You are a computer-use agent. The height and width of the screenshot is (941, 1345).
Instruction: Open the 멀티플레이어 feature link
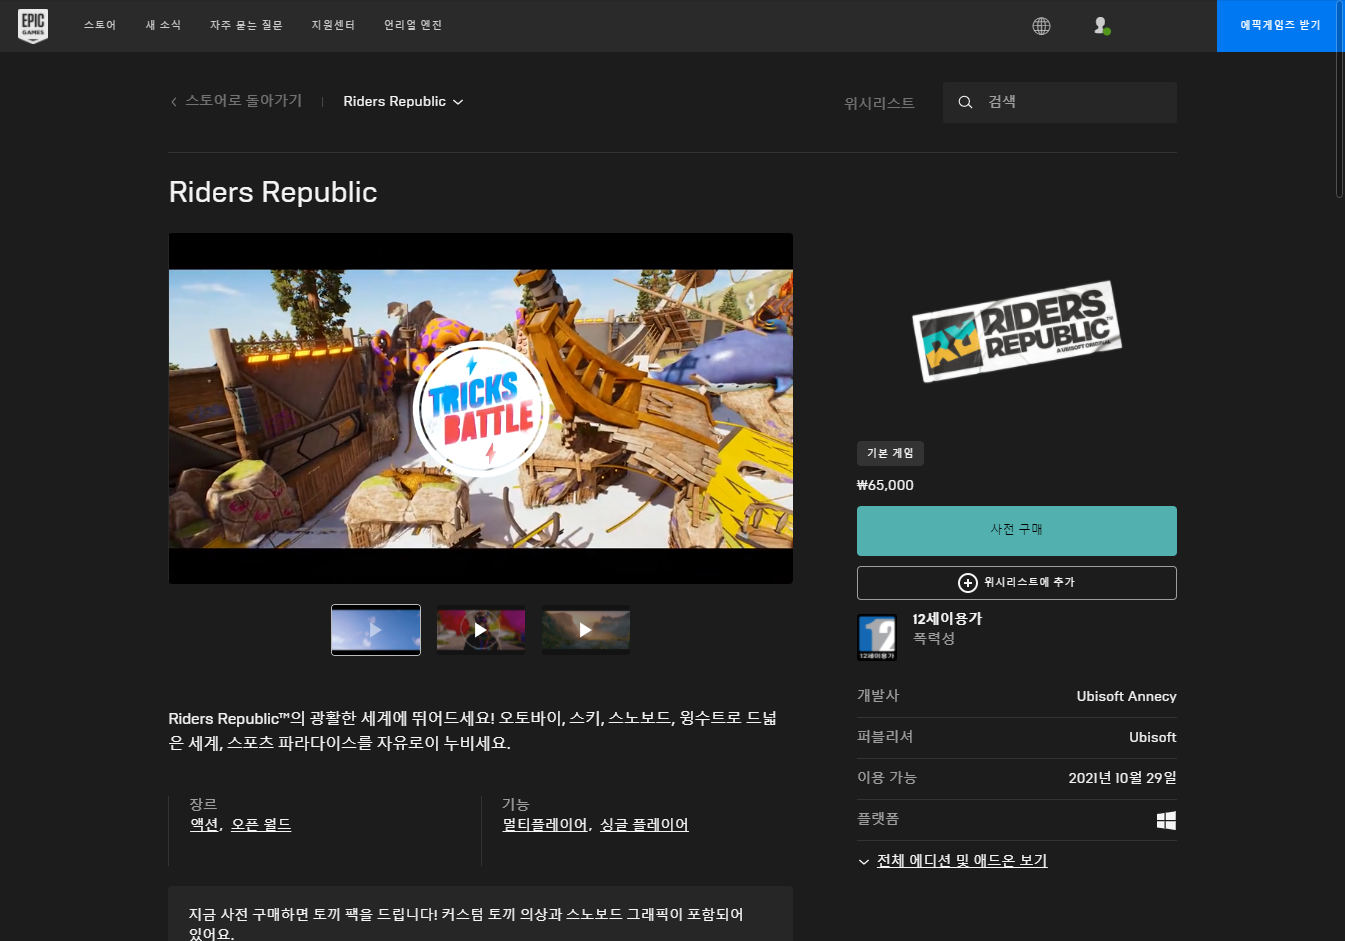point(545,825)
